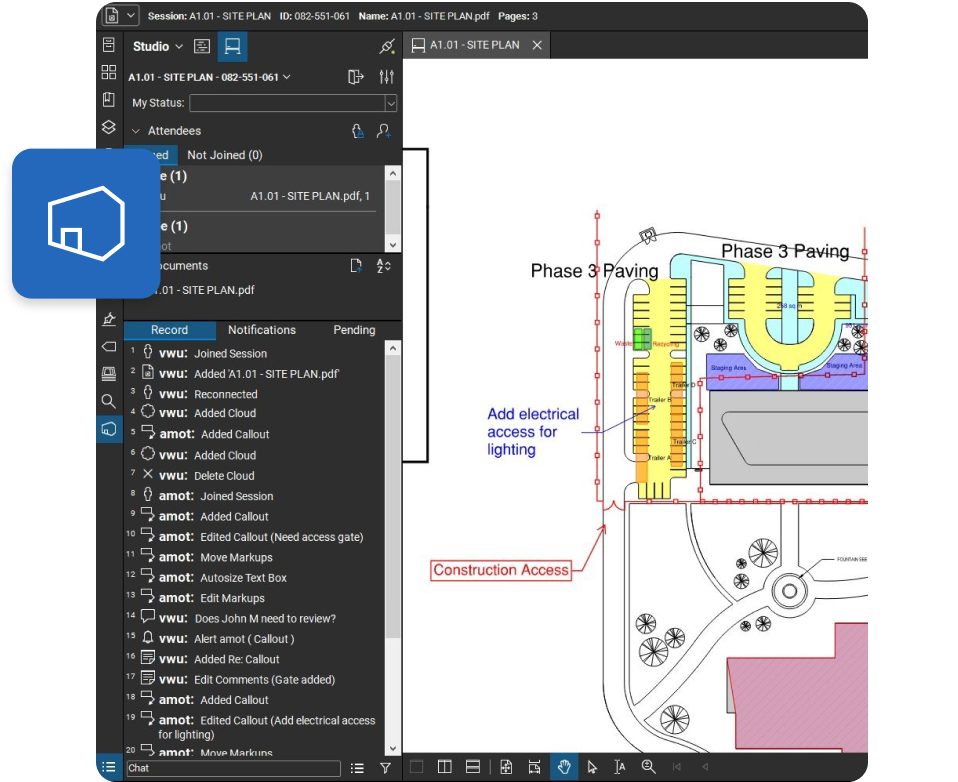Switch to Studio Sessions view
Screen dimensions: 958x782
click(x=233, y=46)
